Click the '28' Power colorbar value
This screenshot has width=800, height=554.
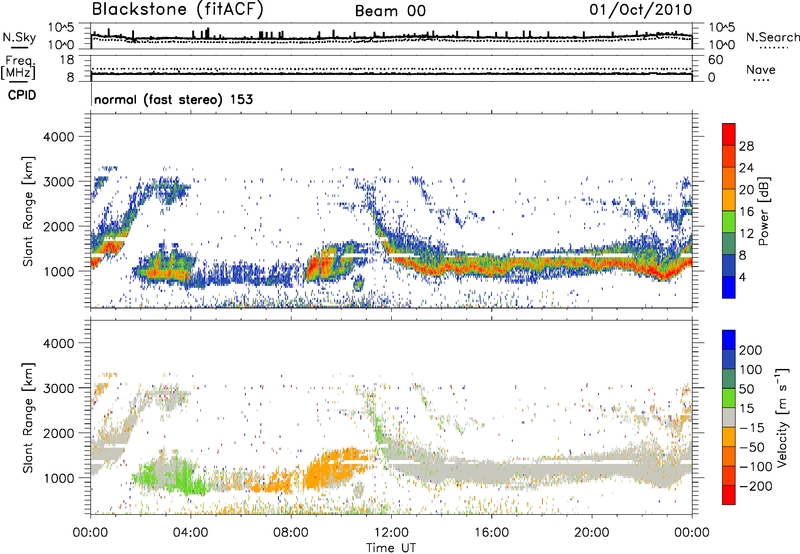tap(746, 146)
